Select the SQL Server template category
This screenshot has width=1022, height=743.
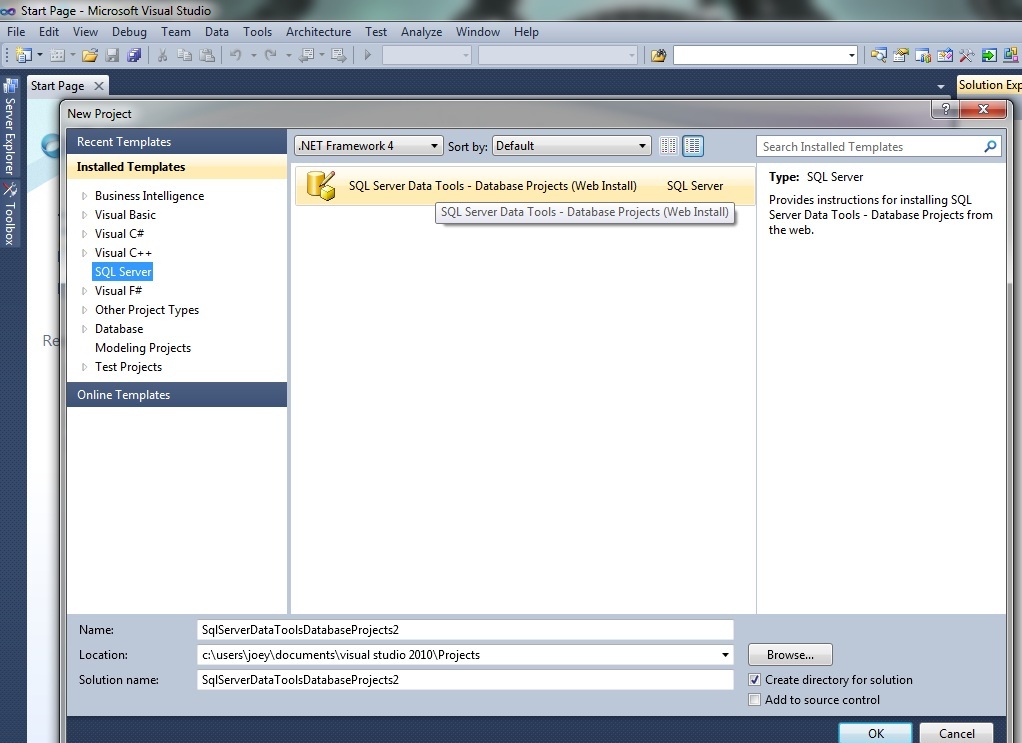123,272
